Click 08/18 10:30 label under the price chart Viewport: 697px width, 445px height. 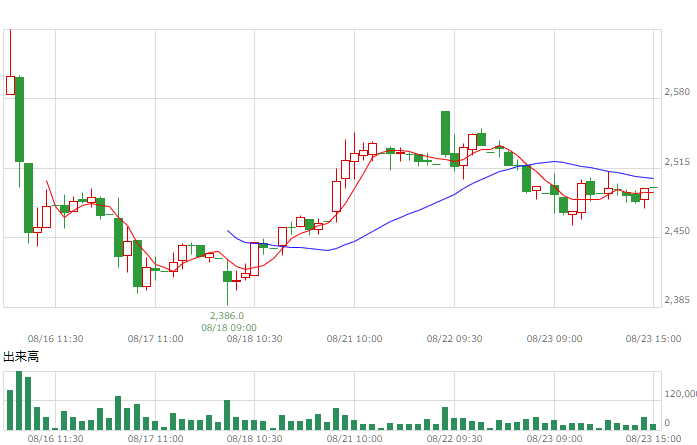point(255,339)
